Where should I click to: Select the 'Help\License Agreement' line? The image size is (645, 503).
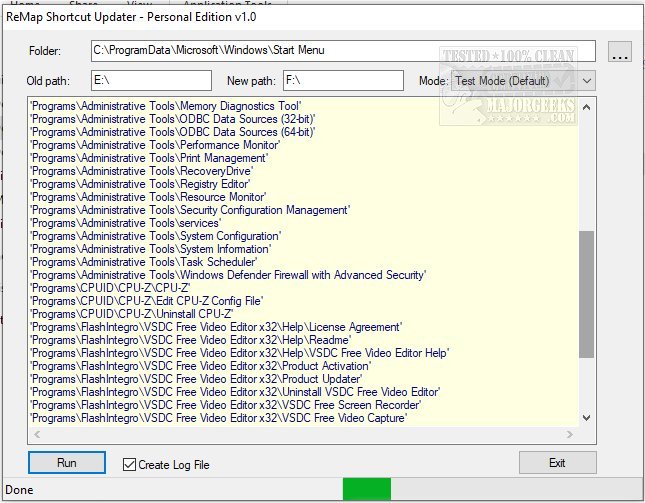216,327
